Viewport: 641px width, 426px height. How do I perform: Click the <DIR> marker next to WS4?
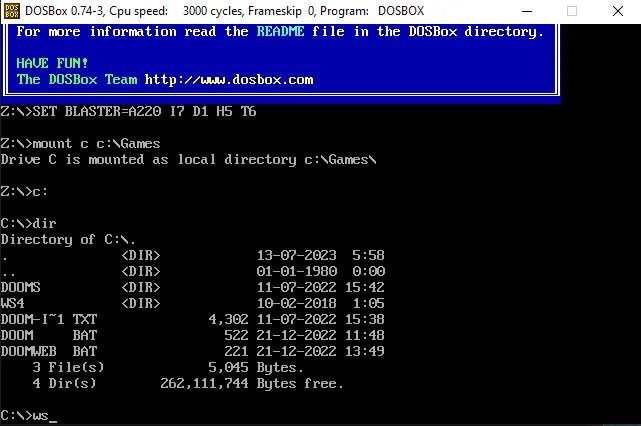[141, 303]
